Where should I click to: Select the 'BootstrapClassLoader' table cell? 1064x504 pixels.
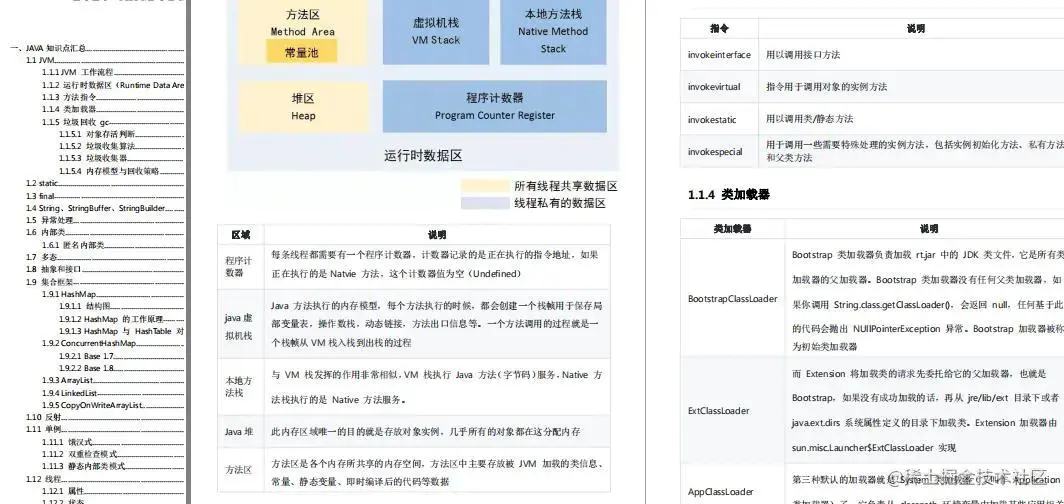click(733, 298)
